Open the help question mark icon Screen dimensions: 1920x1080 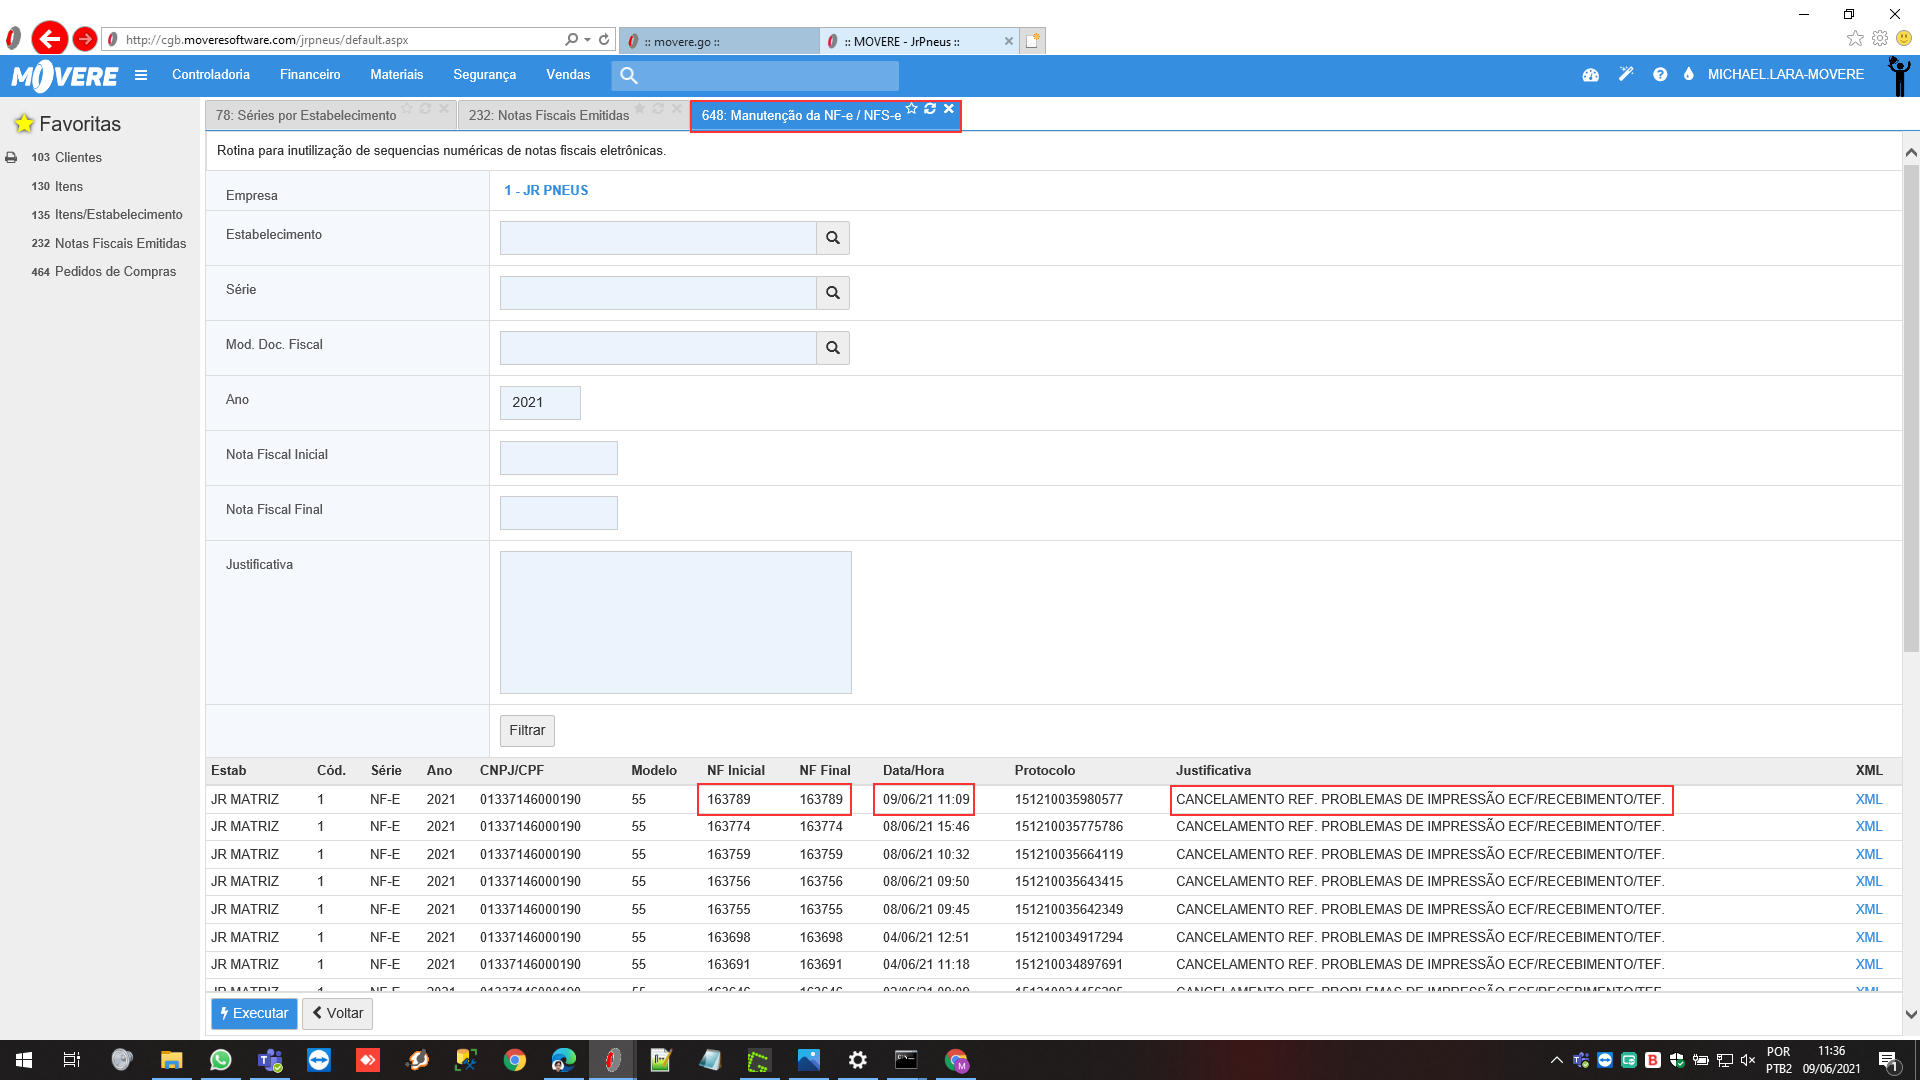tap(1660, 75)
